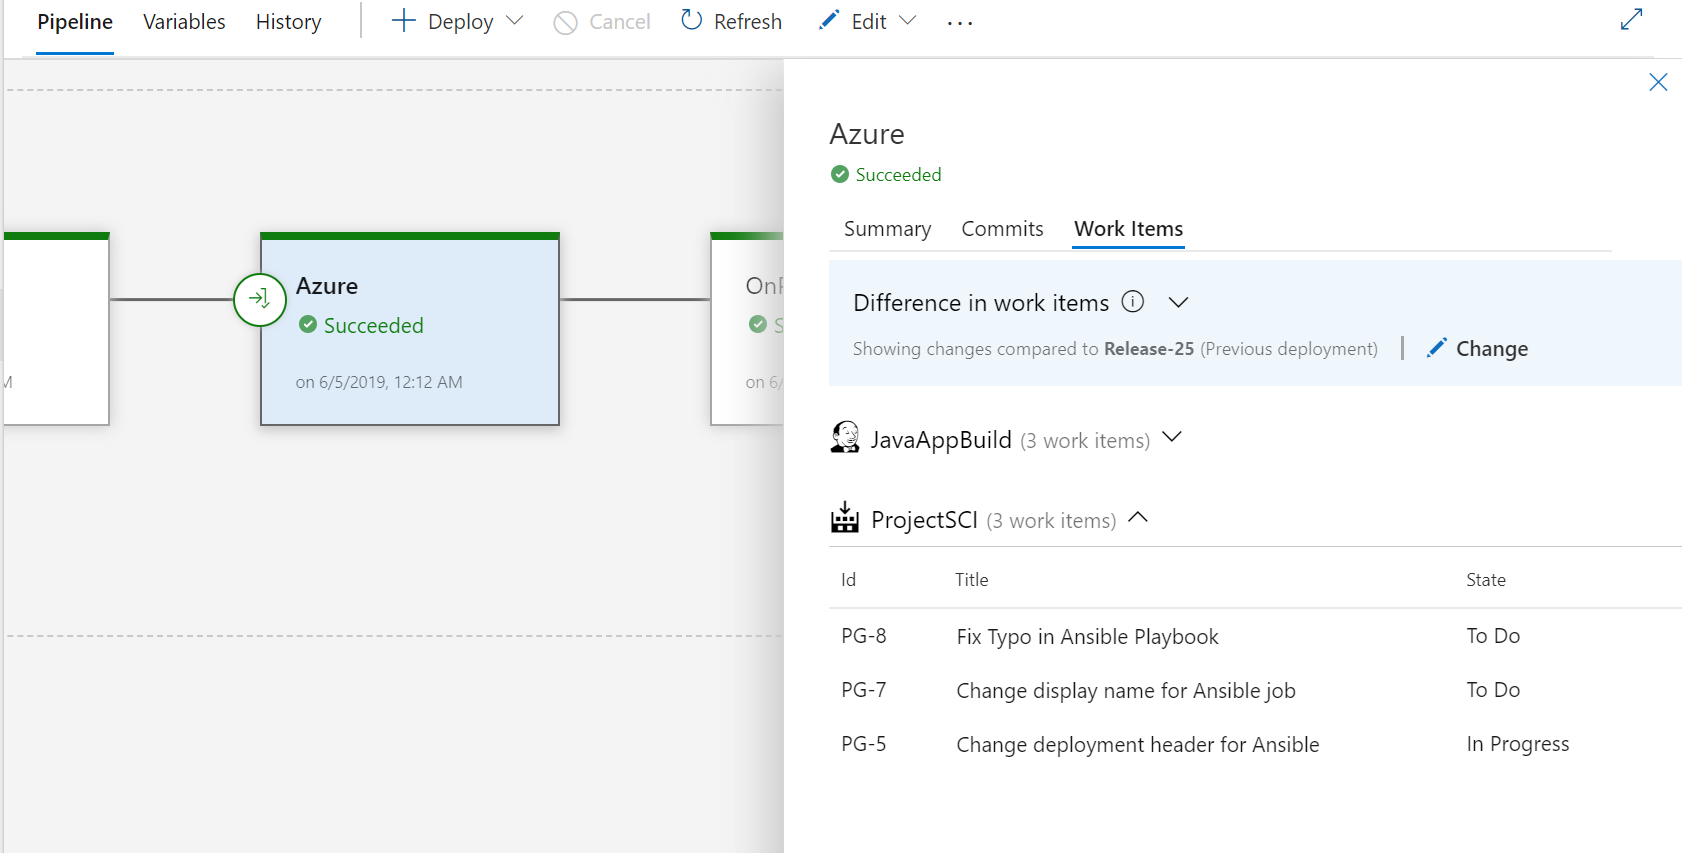Select the Azure stage card
Viewport: 1682px width, 853px height.
(x=410, y=329)
